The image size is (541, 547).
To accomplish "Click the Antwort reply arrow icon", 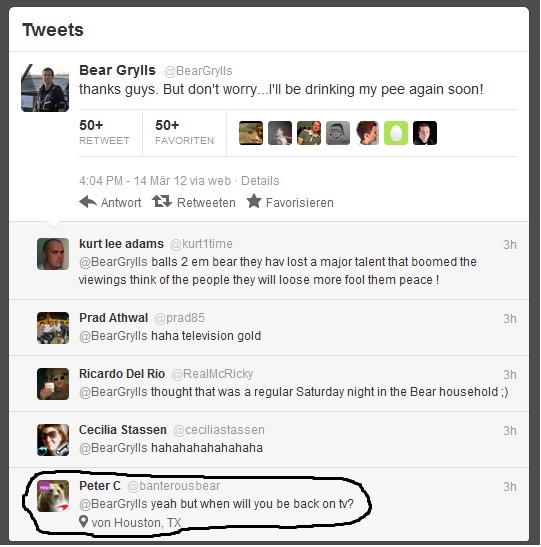I will point(88,202).
